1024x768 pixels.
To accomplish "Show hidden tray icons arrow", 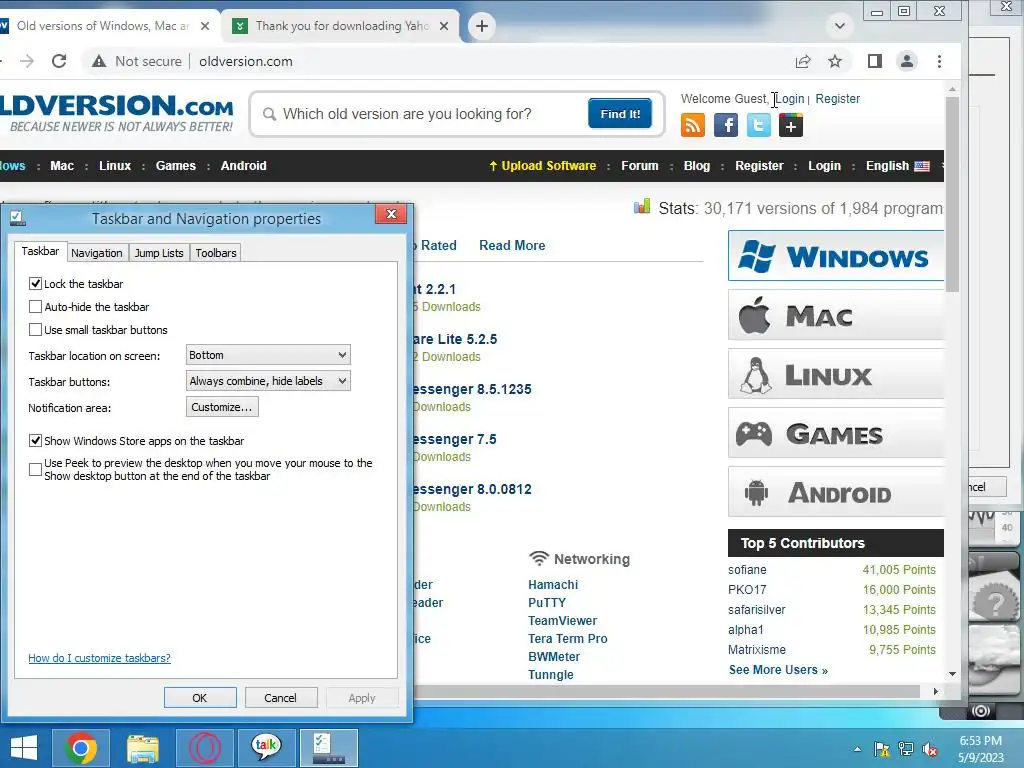I will click(x=857, y=749).
